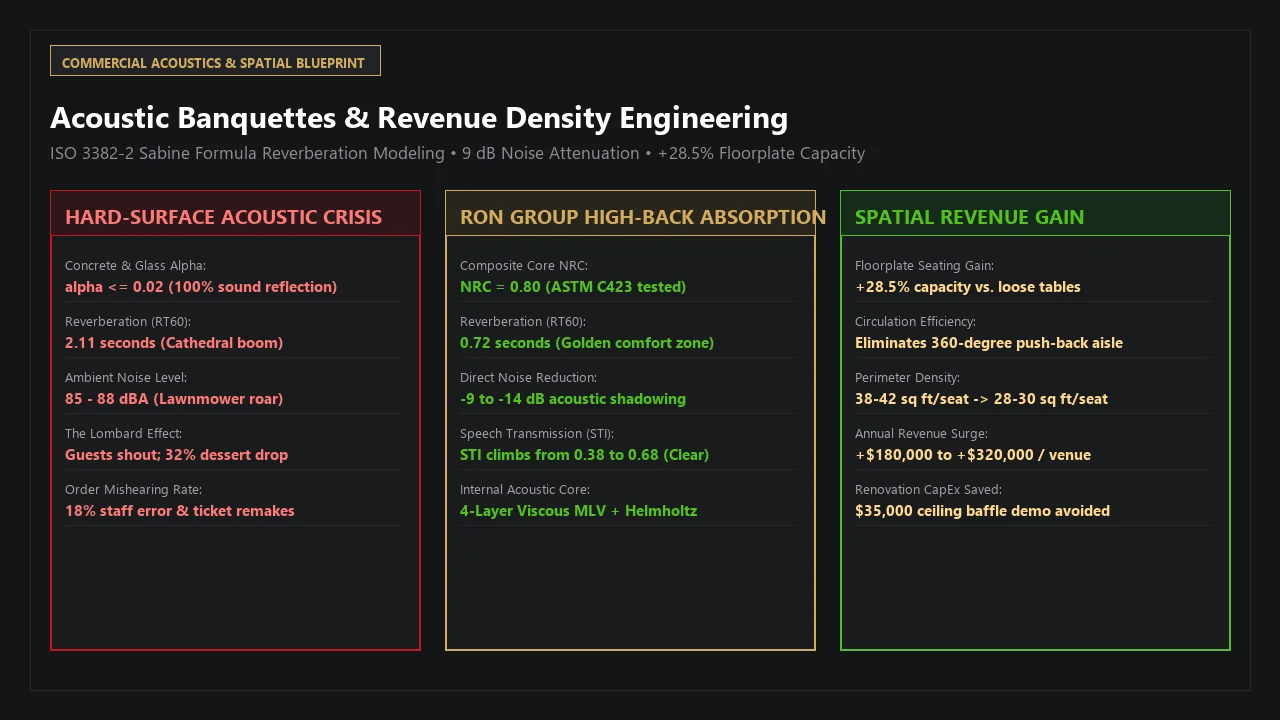Select the value "2.11 seconds (Cathedral boom)"
This screenshot has width=1280, height=720.
coord(174,343)
